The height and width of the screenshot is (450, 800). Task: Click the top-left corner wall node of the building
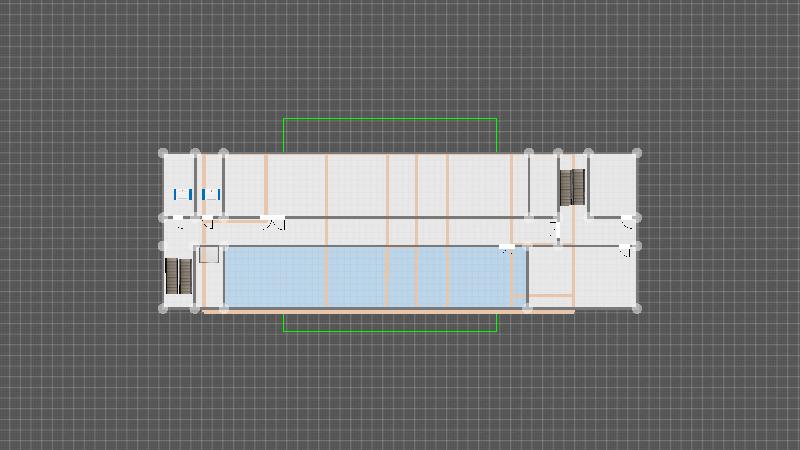[164, 153]
